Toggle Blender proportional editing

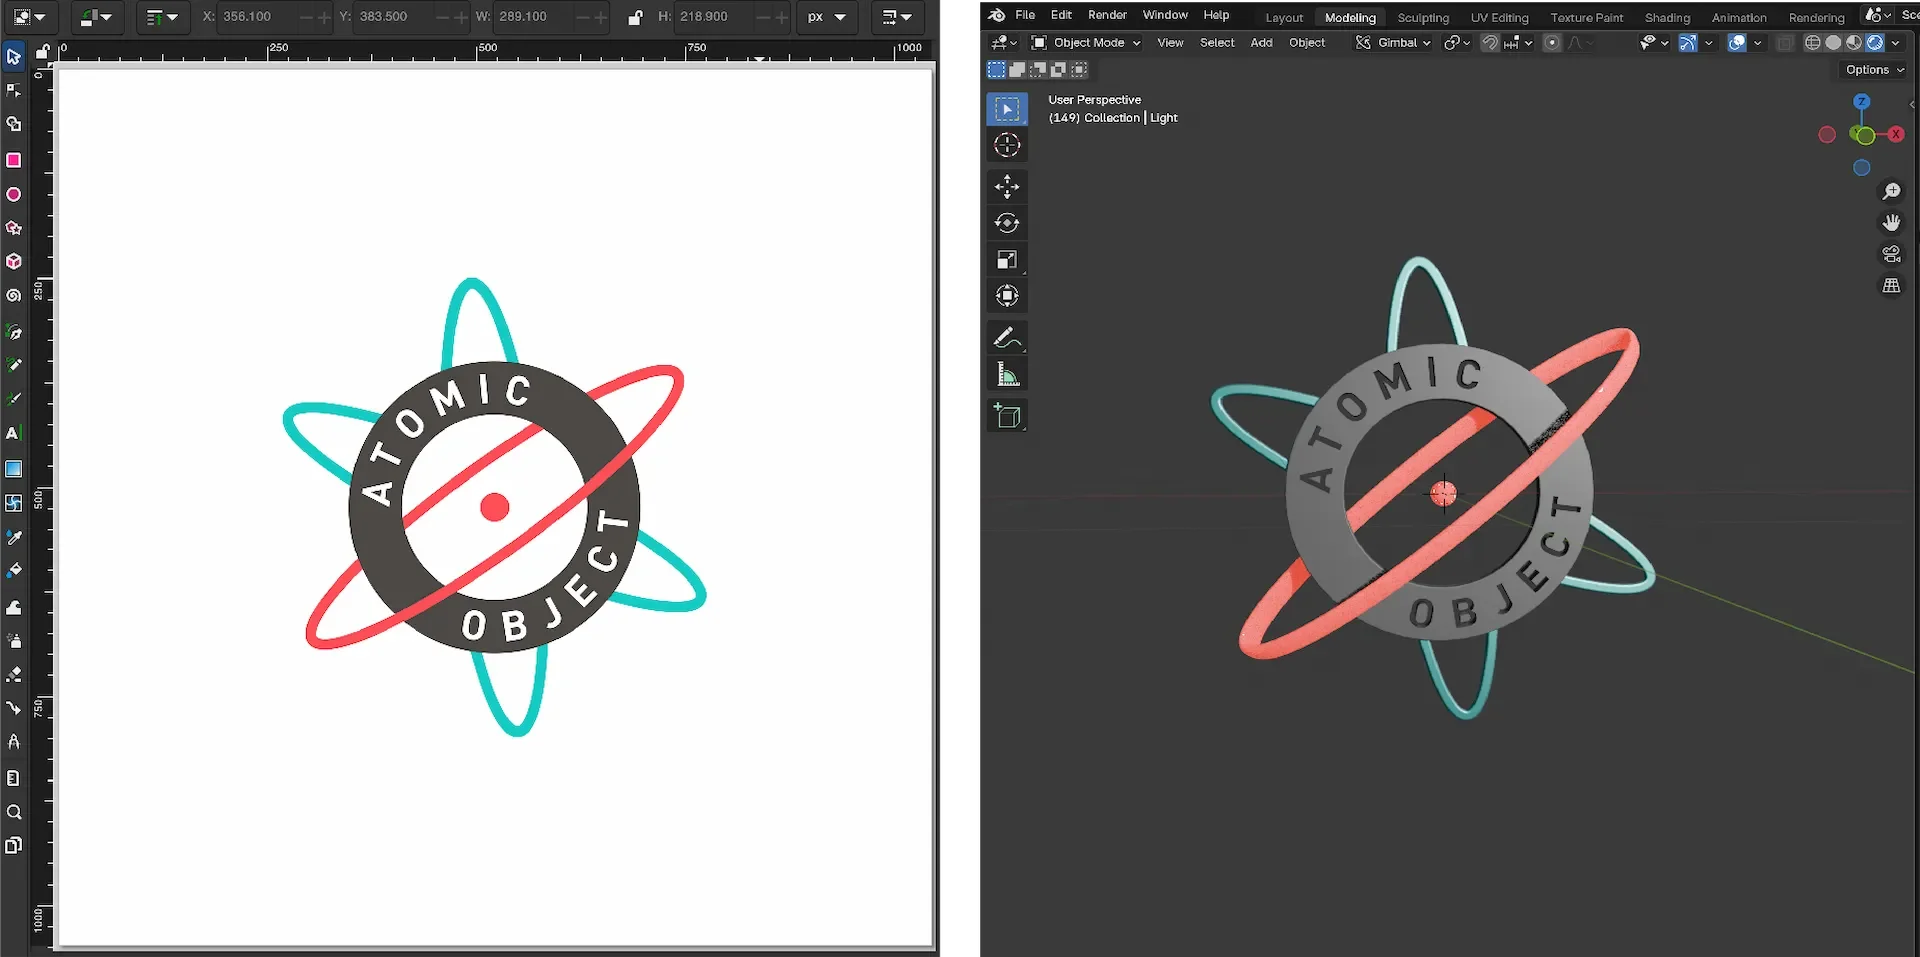tap(1551, 43)
